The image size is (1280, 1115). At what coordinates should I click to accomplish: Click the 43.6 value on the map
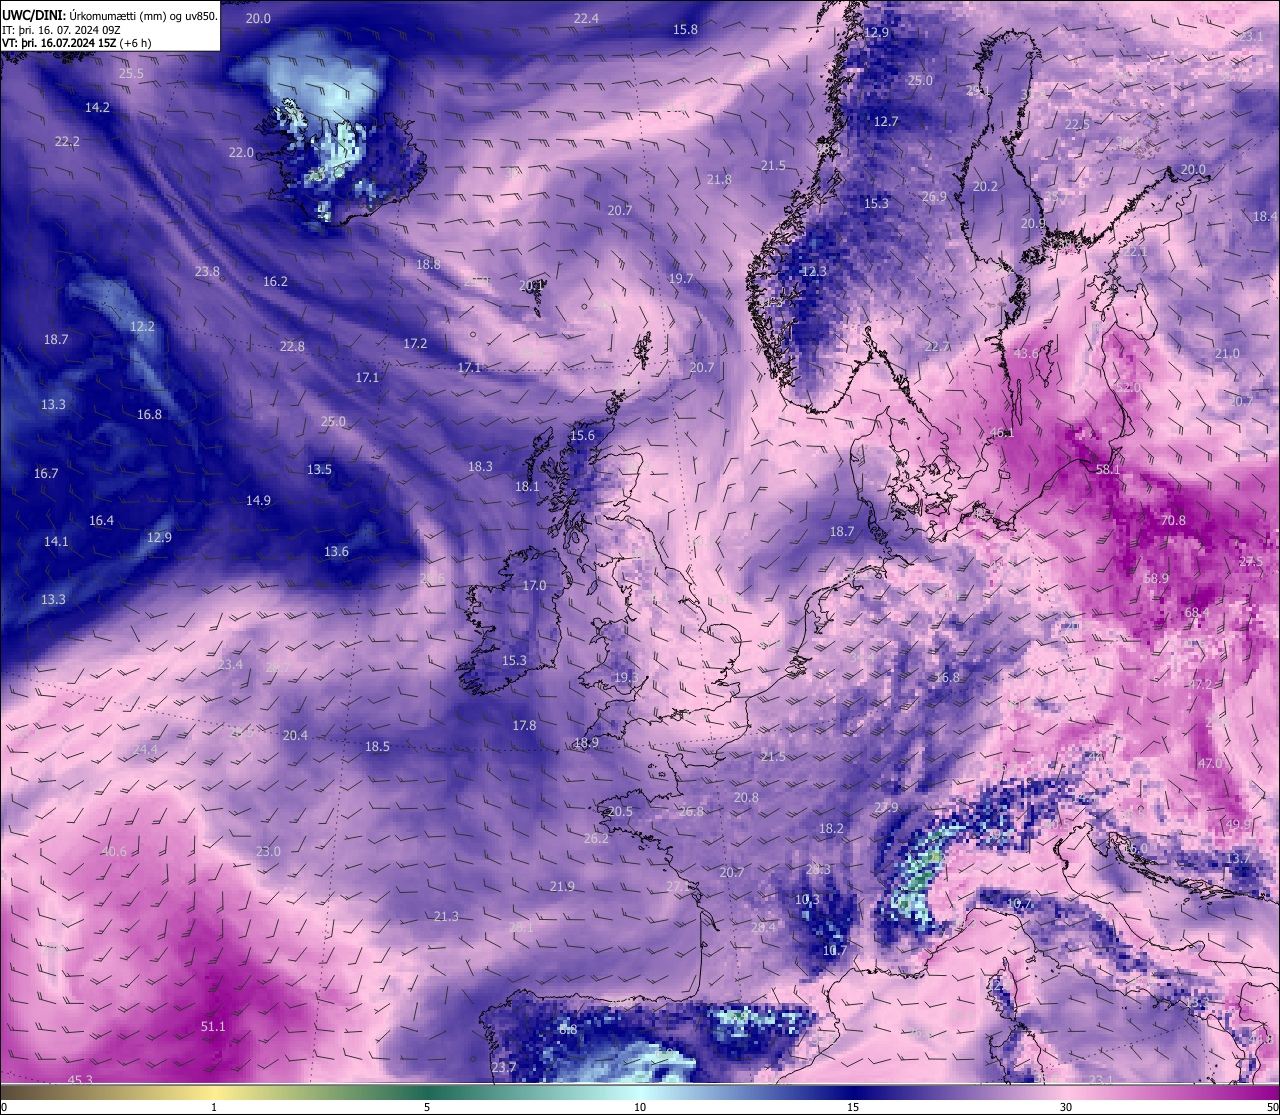click(x=1026, y=353)
